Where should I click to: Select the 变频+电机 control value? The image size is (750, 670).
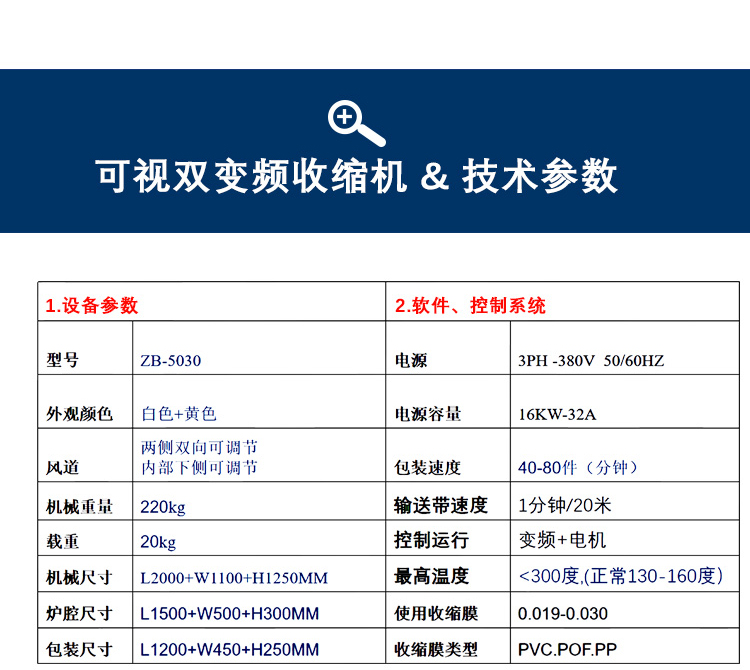pos(562,540)
